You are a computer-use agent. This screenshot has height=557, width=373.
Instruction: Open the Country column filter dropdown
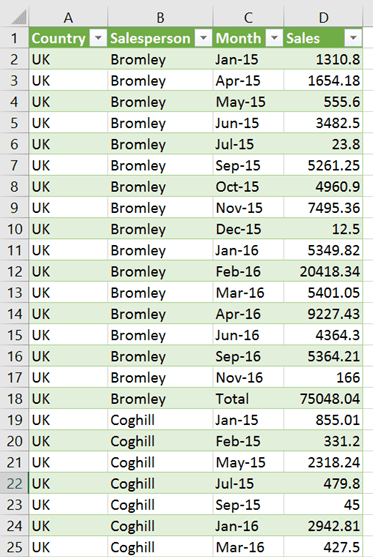98,38
